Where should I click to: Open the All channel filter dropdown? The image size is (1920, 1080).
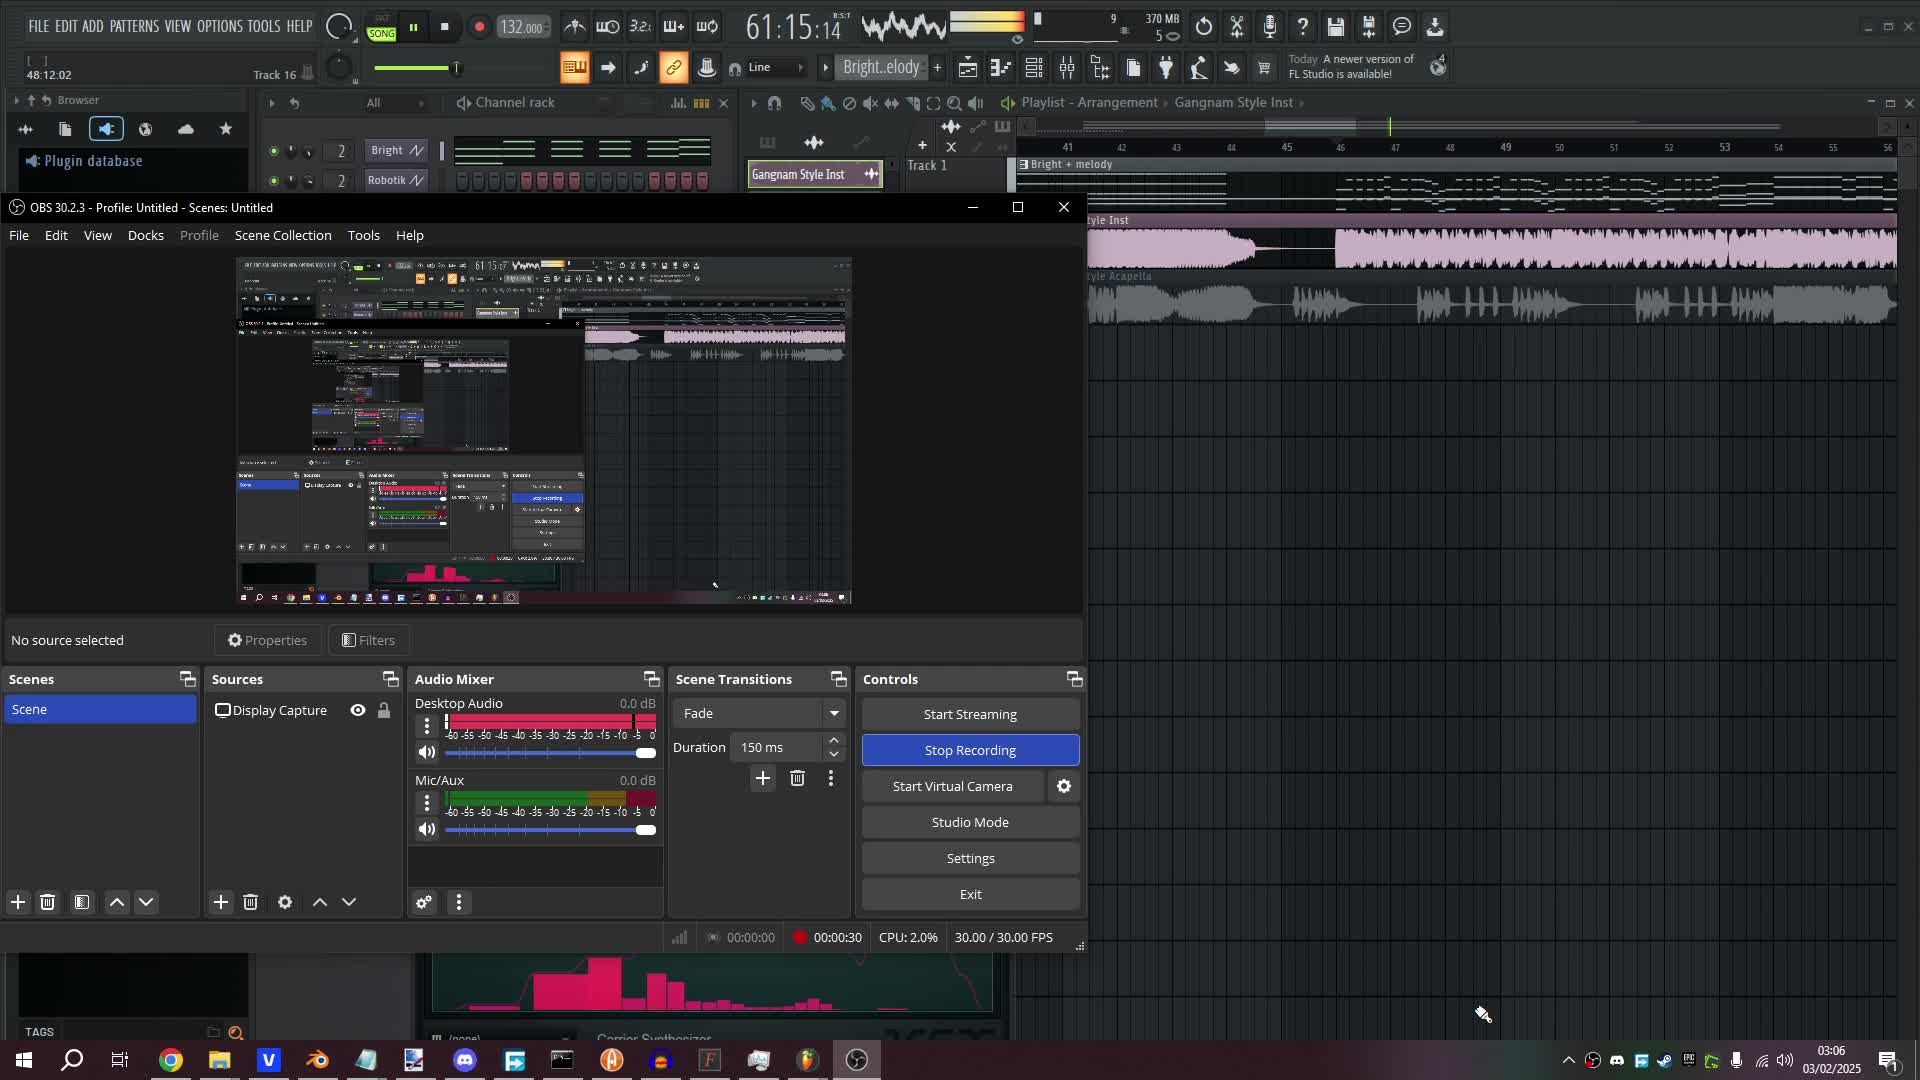(x=395, y=103)
